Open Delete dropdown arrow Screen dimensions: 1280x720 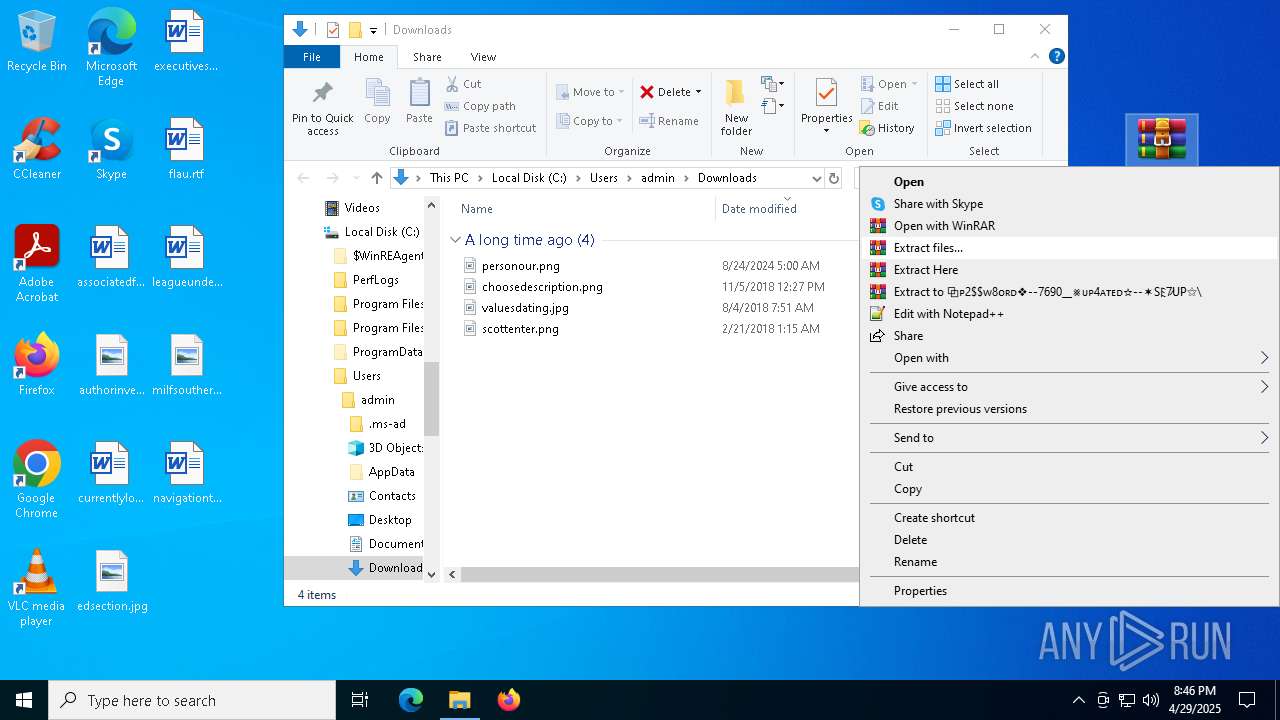(698, 92)
